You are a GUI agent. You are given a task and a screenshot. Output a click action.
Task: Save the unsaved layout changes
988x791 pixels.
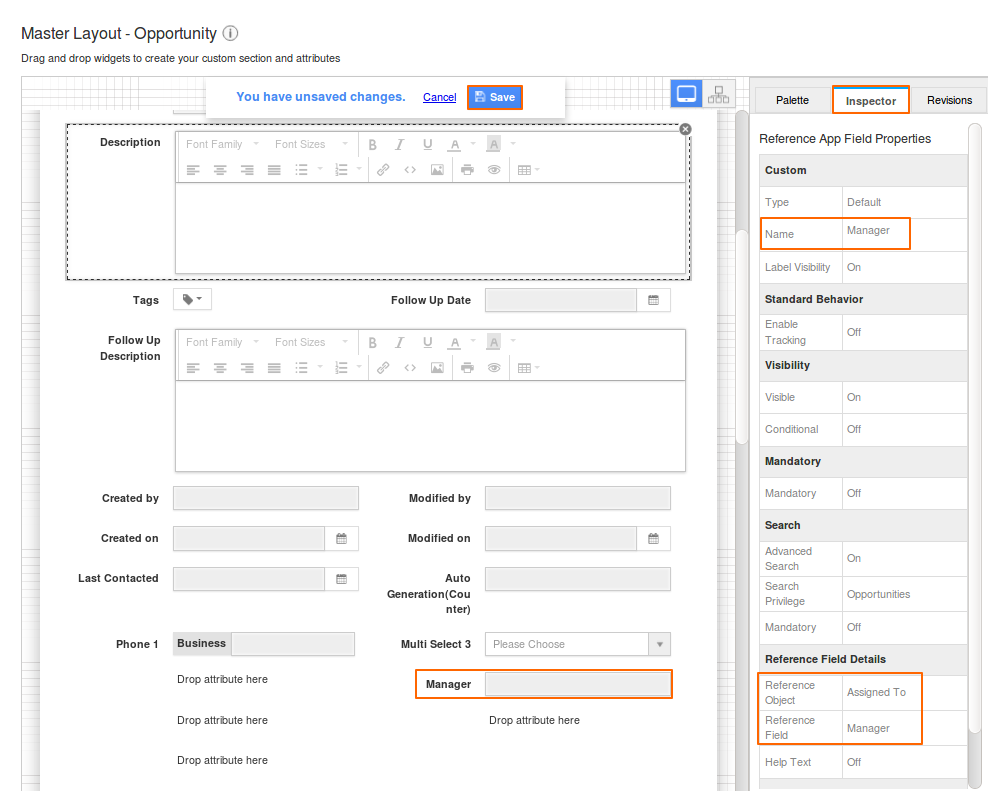pos(494,96)
